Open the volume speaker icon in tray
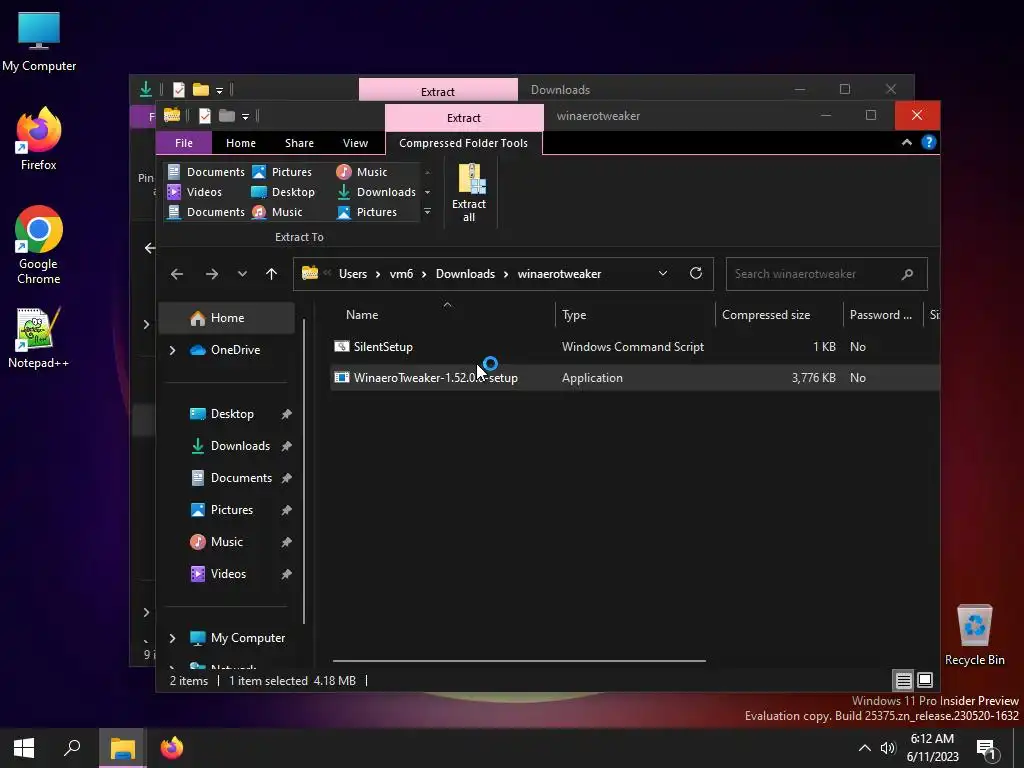Viewport: 1024px width, 768px height. click(x=888, y=748)
